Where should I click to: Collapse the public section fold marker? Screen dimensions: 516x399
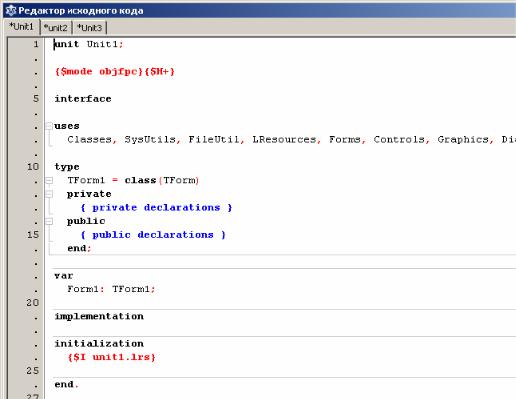49,221
